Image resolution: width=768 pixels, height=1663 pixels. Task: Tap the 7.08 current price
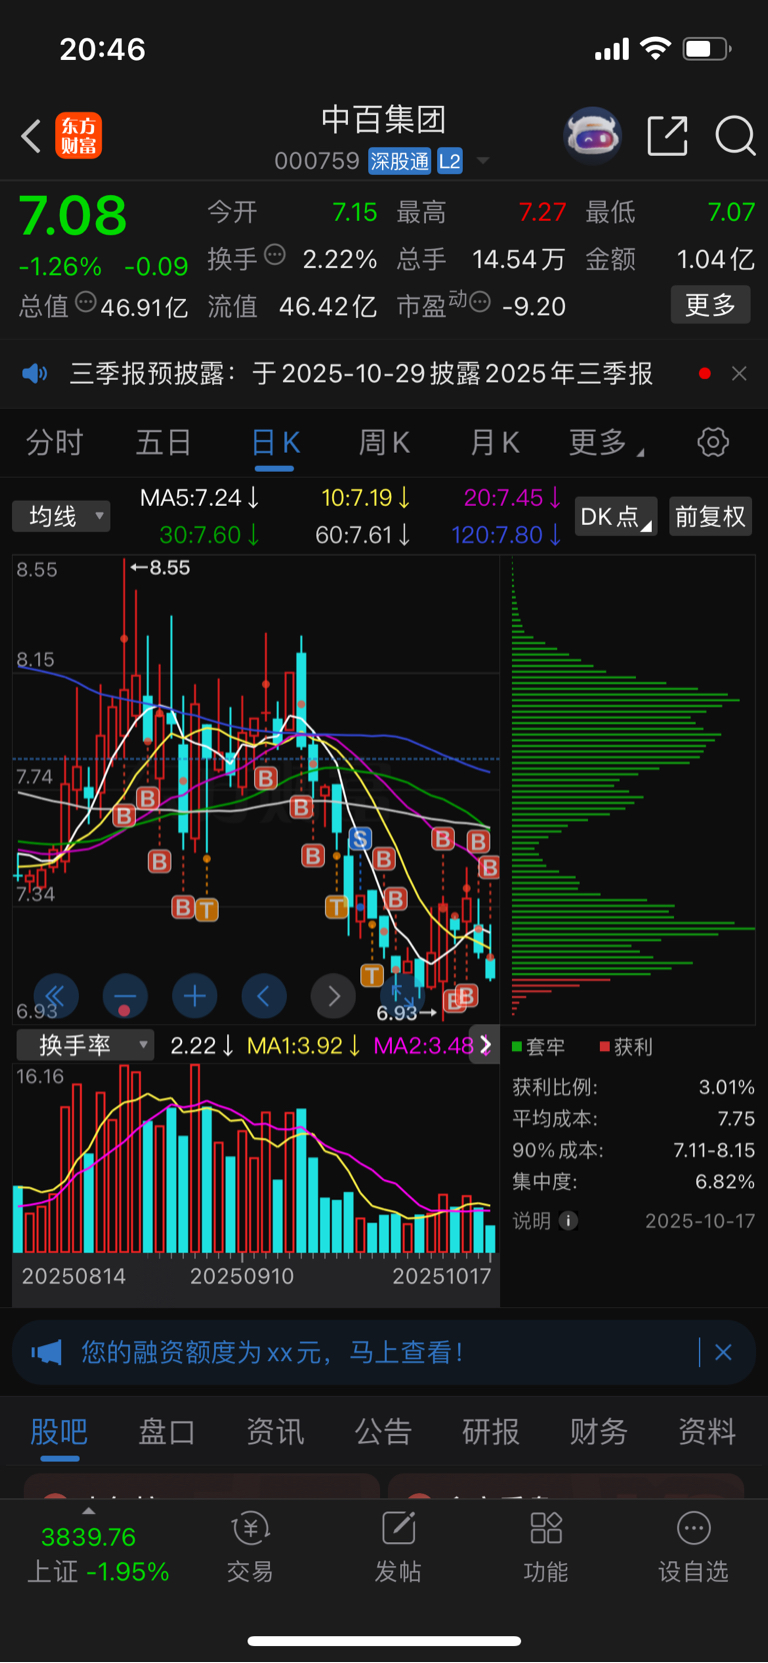73,216
